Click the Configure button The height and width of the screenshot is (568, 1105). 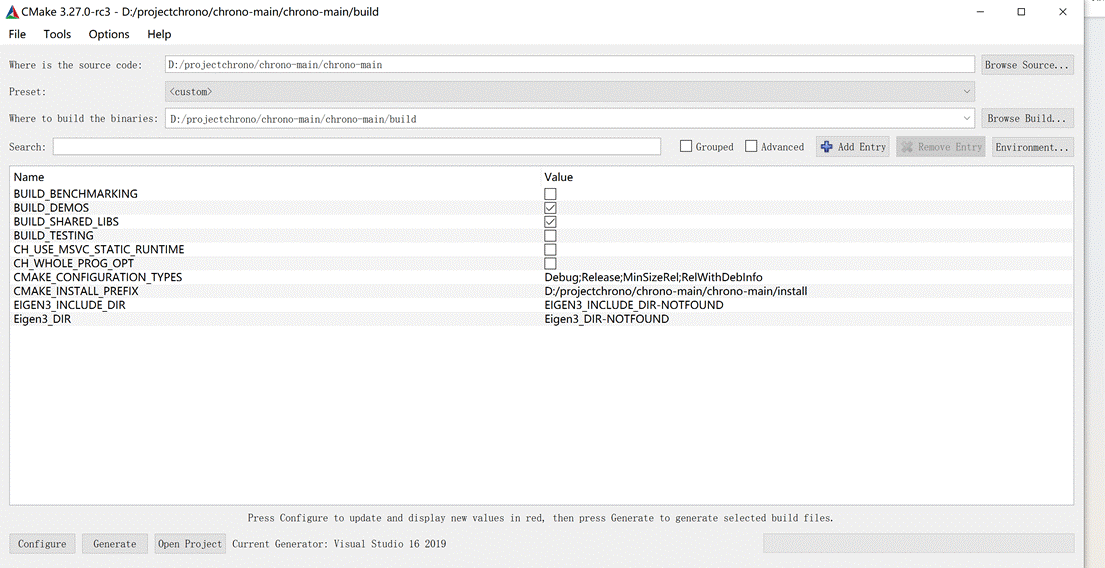[x=42, y=544]
